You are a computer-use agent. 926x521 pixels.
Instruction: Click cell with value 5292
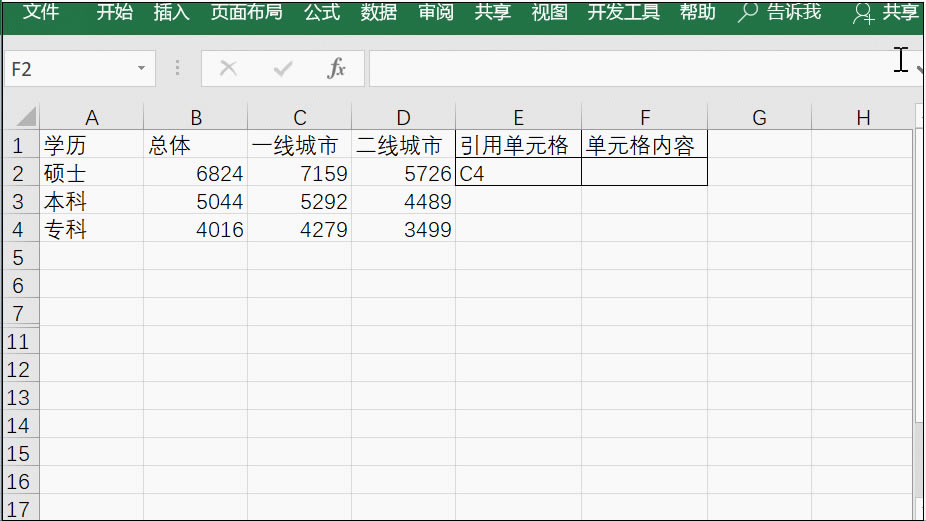tap(299, 201)
